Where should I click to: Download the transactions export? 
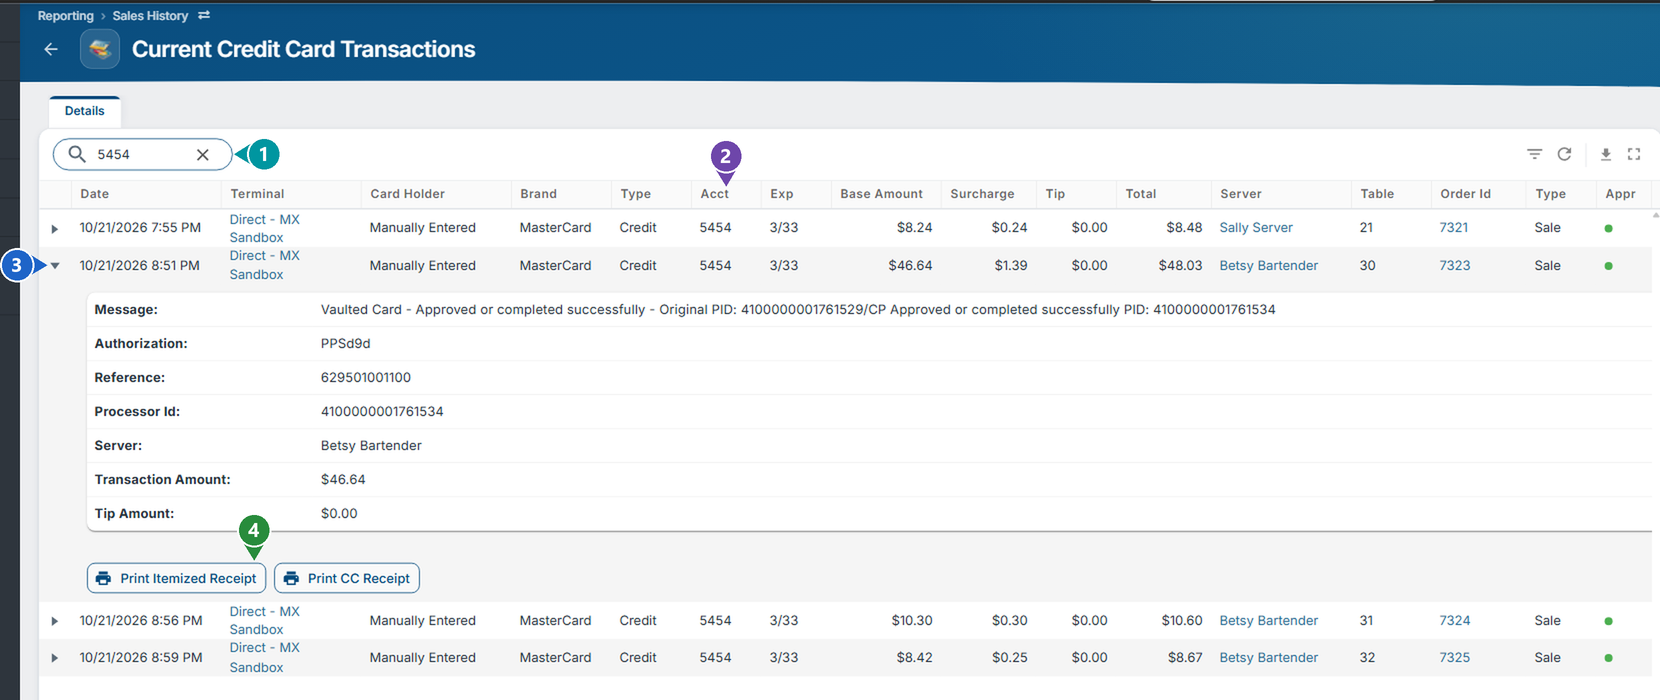point(1606,154)
